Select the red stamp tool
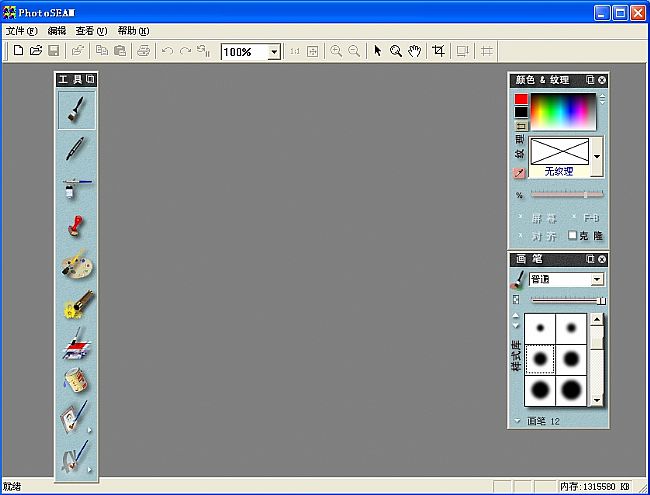 point(75,226)
